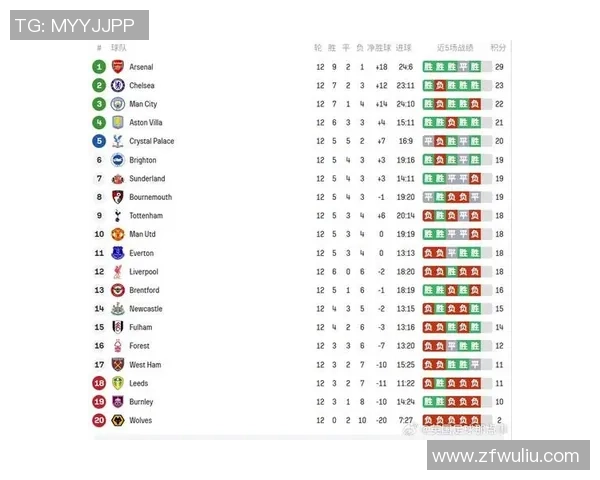
Task: Click Crystal Palace's blue position 5 badge
Action: point(99,141)
